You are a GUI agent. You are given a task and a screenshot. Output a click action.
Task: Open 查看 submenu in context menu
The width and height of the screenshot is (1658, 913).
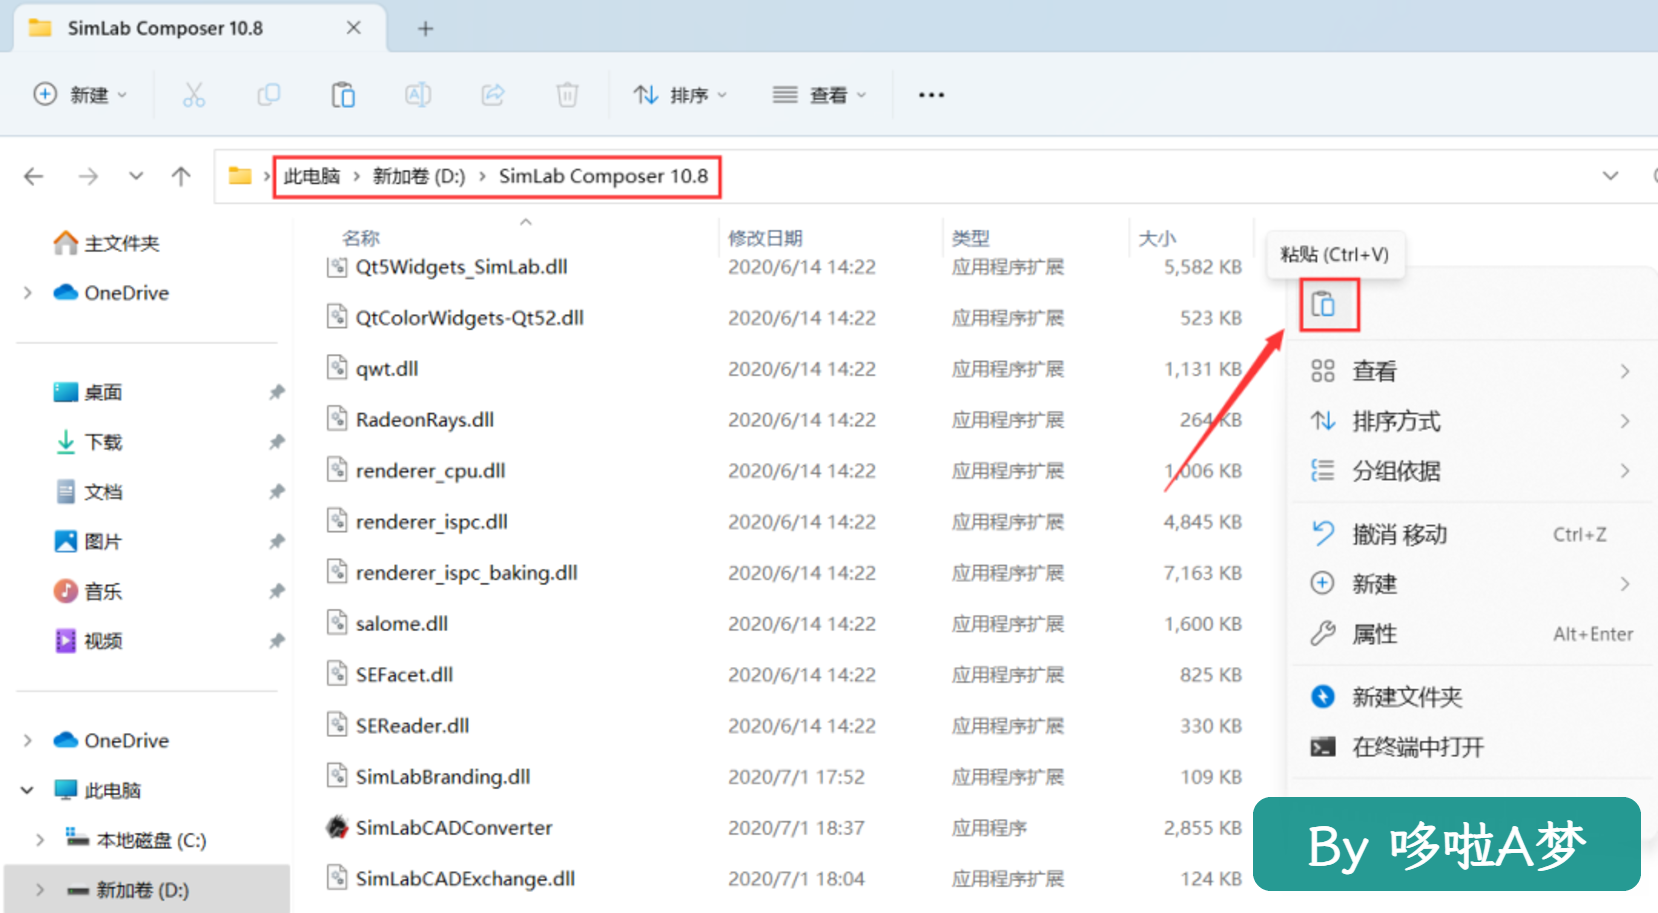[1470, 371]
